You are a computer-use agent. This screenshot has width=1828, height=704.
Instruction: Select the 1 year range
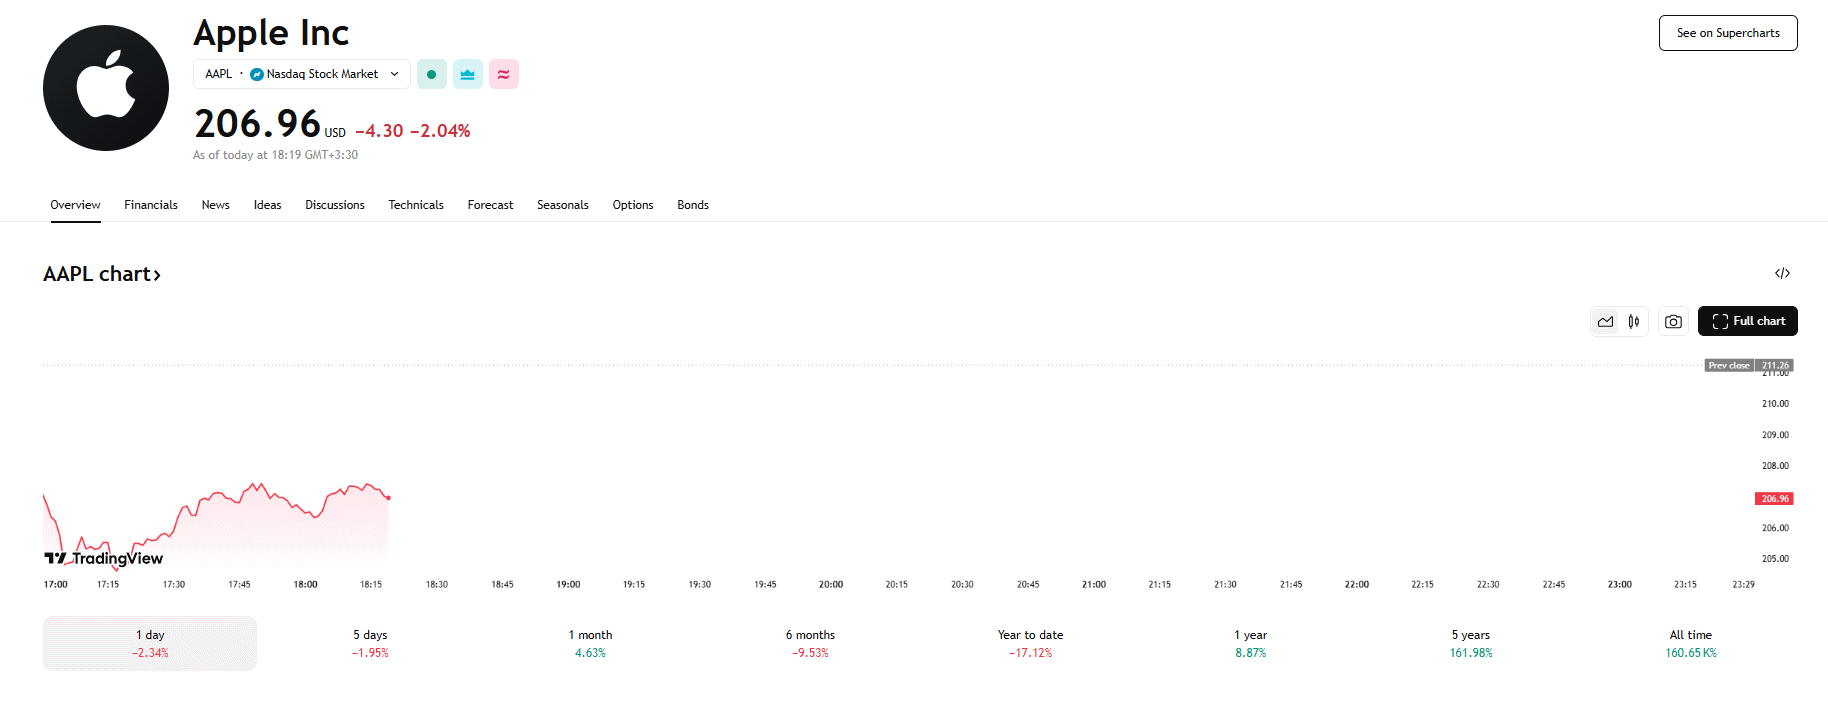point(1250,643)
